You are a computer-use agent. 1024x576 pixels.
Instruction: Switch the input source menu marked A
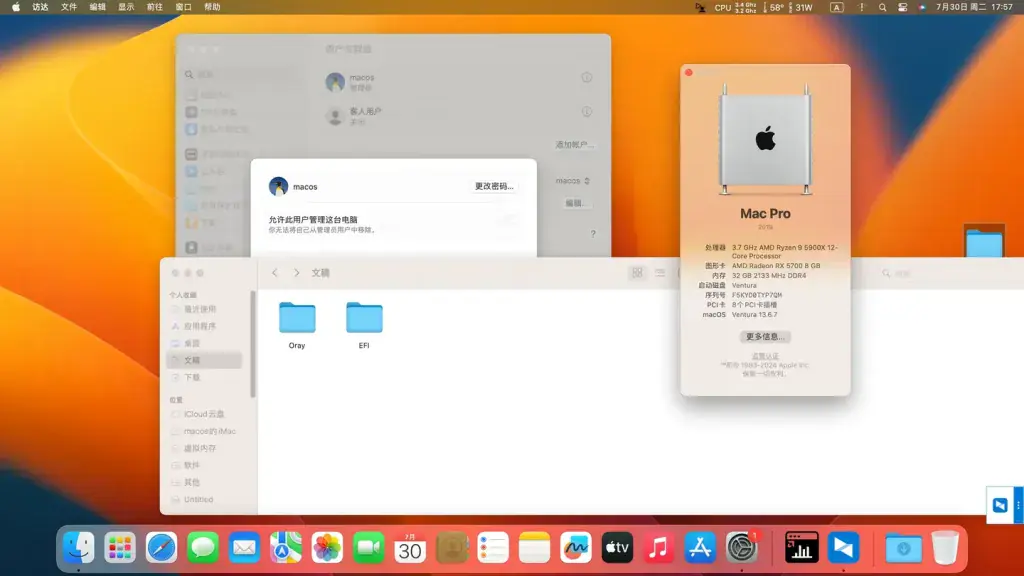click(x=837, y=7)
